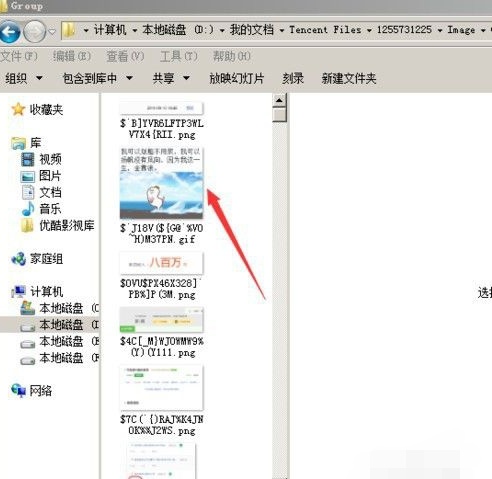
Task: Select 计算机 in navigation pane
Action: (x=46, y=292)
